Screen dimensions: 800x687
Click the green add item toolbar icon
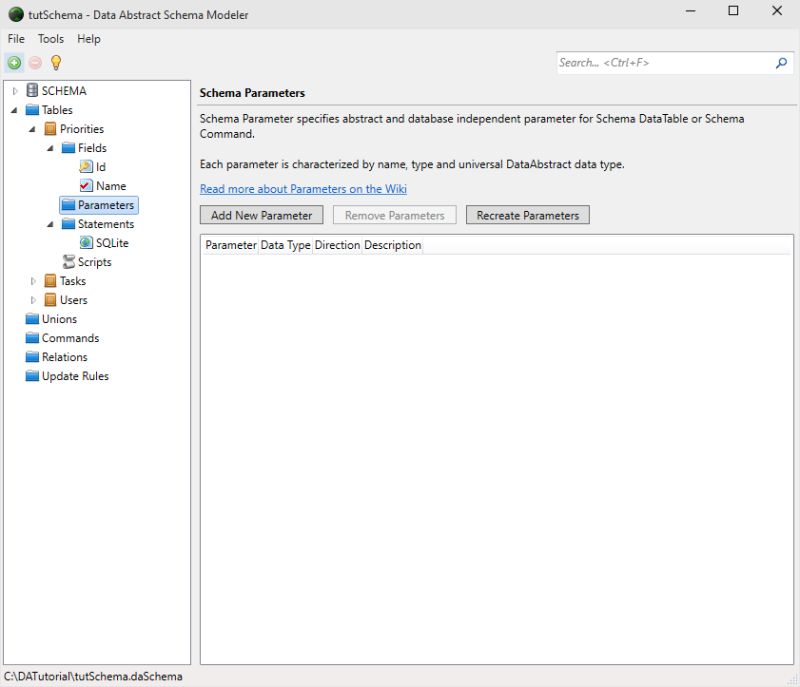click(x=14, y=63)
